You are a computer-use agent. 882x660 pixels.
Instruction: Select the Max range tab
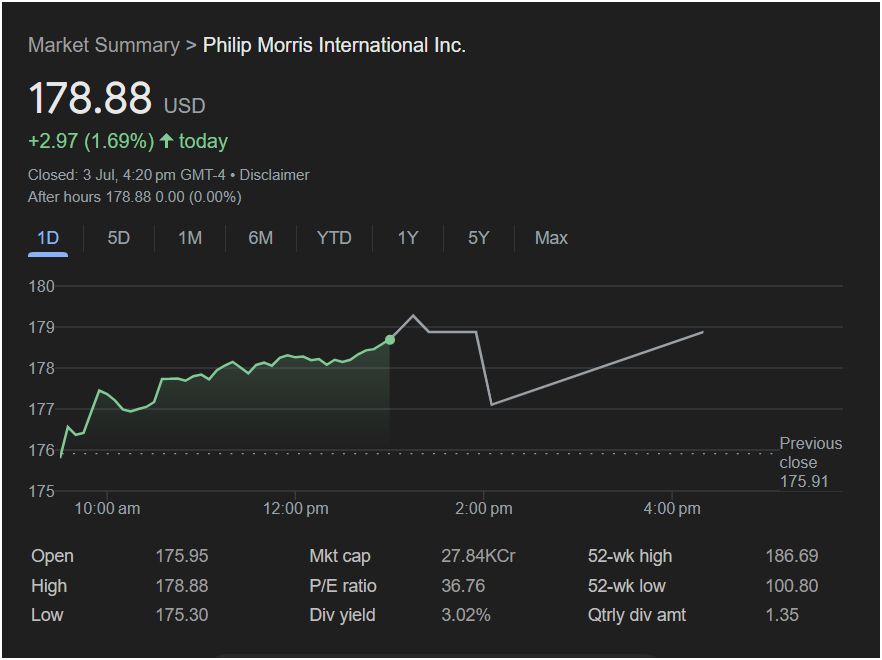click(551, 238)
